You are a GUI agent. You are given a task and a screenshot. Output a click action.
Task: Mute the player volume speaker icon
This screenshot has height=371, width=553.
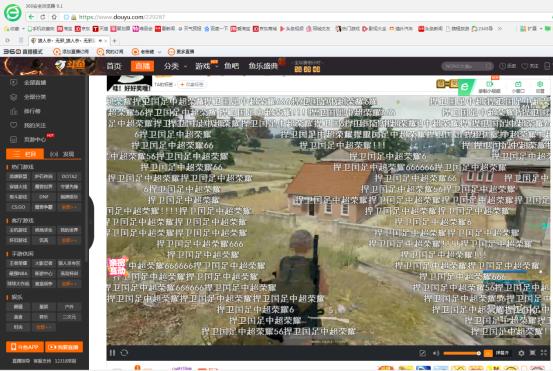coord(436,353)
